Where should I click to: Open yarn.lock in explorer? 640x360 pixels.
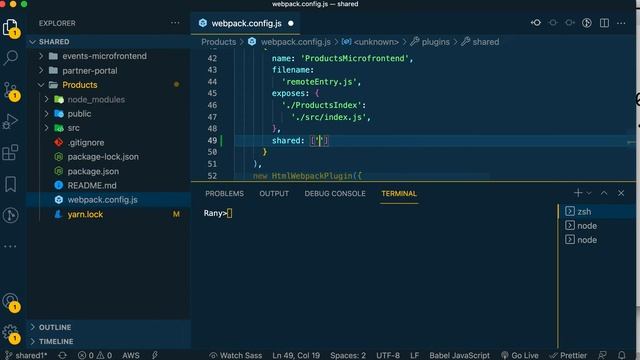click(85, 214)
